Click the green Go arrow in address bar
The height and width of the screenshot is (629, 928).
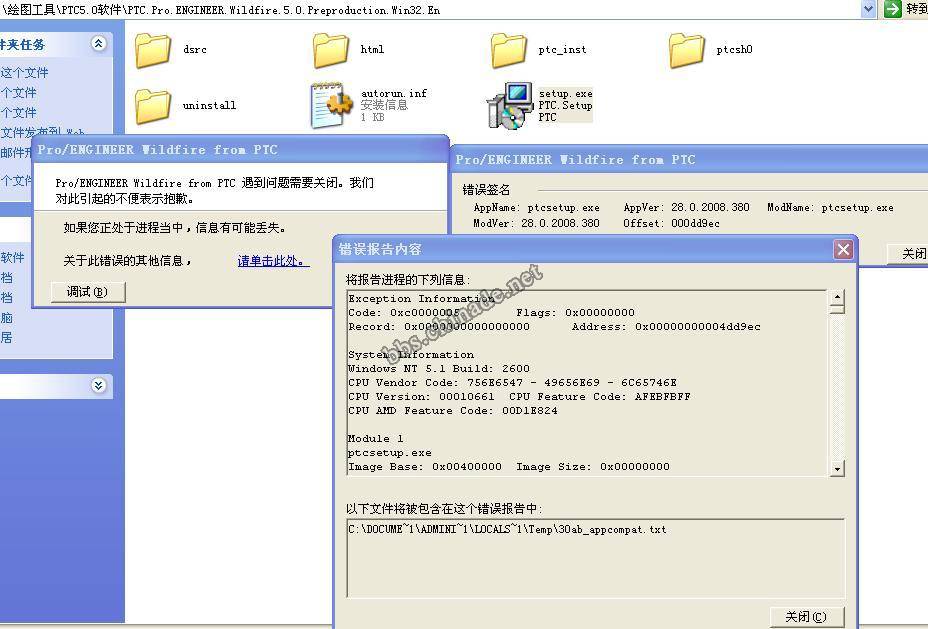click(892, 9)
